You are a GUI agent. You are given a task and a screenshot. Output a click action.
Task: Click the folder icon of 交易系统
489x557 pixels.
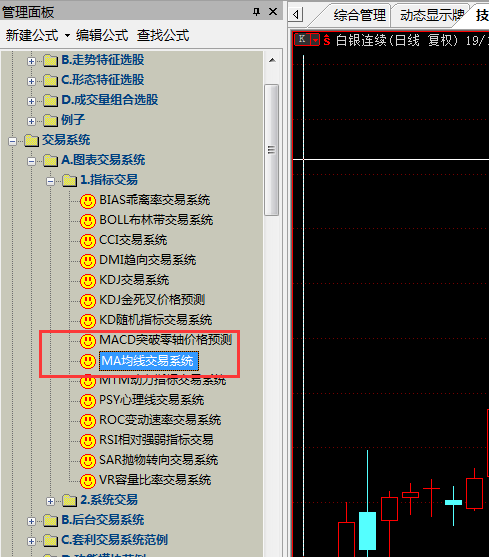click(x=32, y=140)
